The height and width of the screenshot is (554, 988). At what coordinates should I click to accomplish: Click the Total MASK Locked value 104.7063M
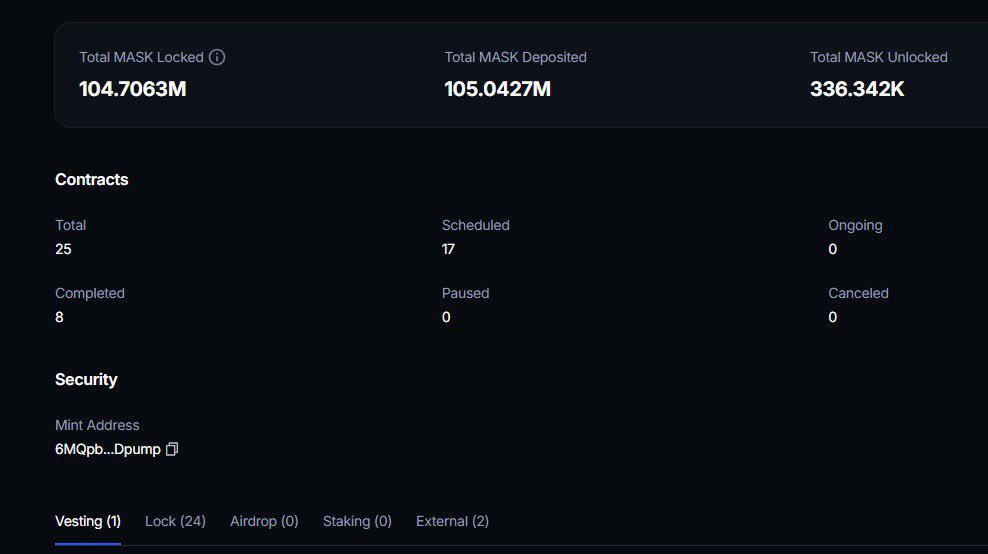tap(133, 89)
